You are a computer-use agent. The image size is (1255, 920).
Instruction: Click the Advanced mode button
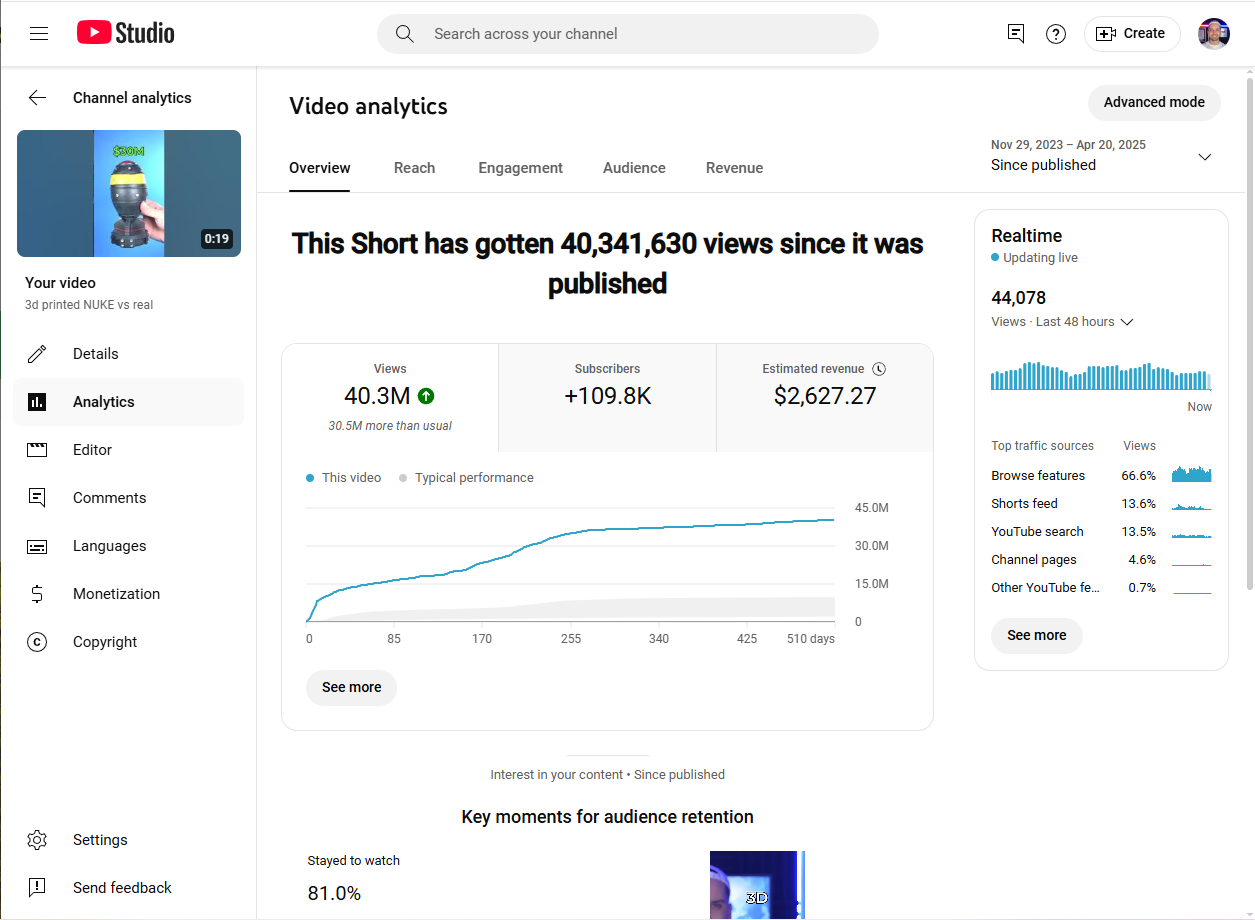tap(1154, 102)
